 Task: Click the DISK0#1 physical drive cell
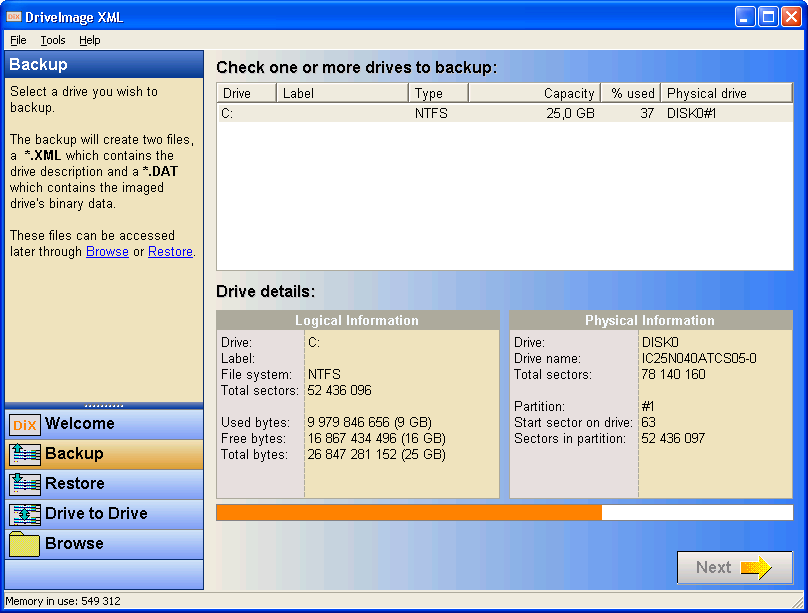tap(691, 113)
